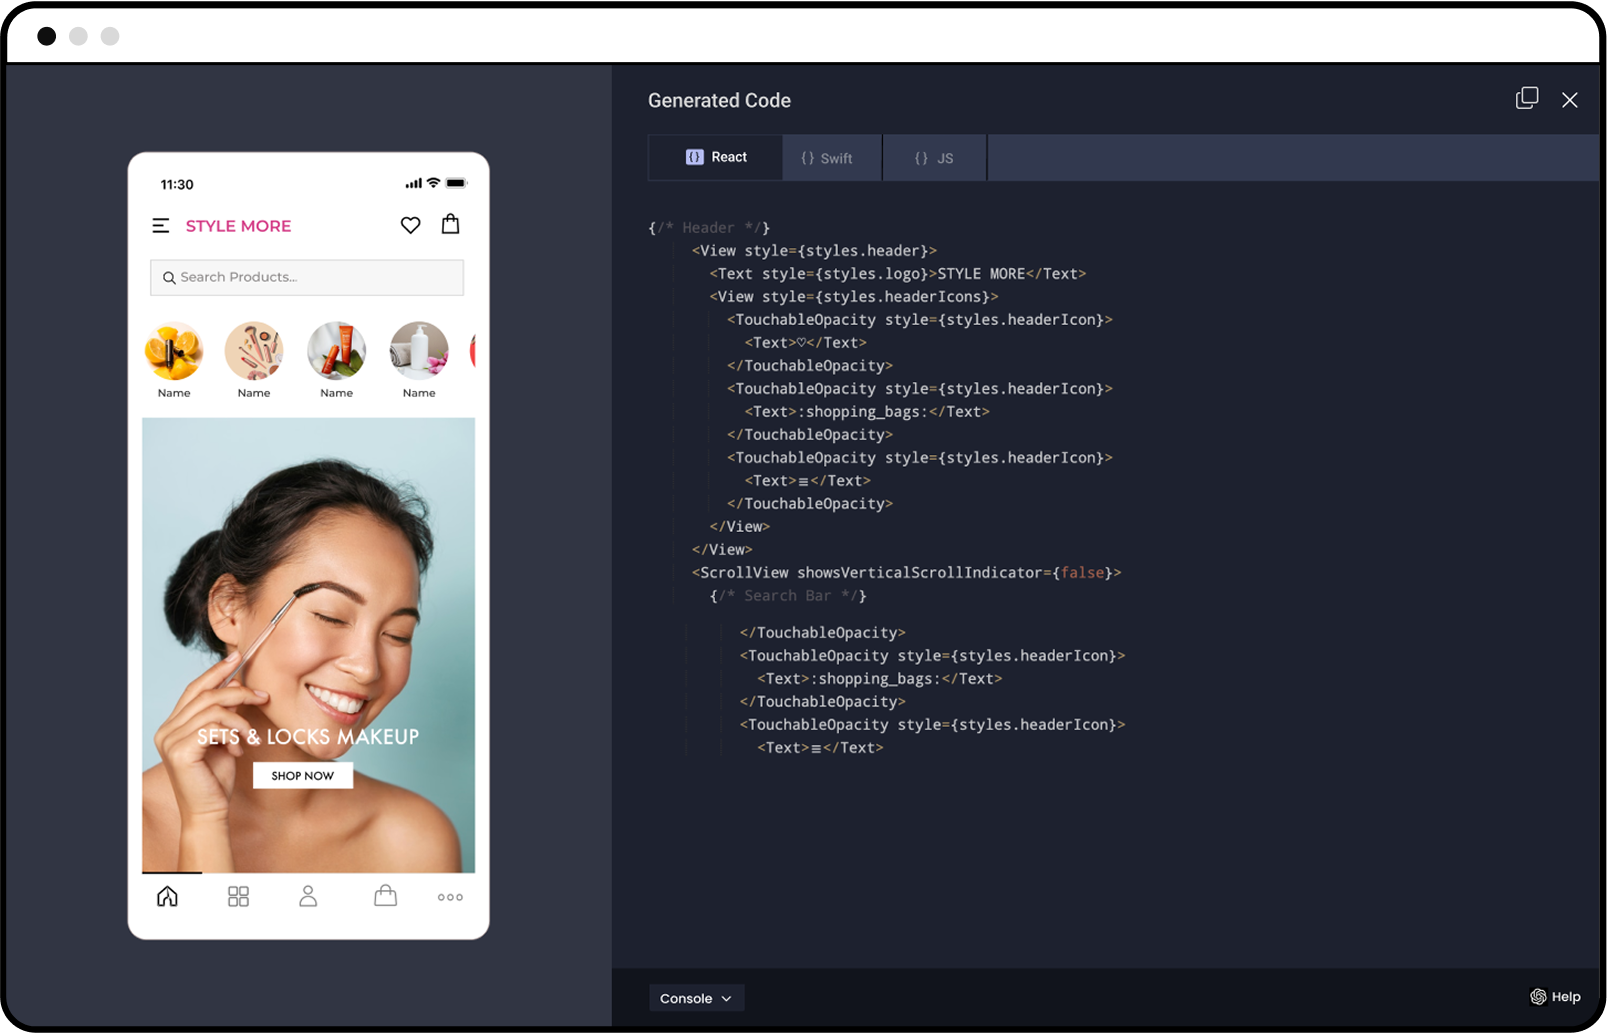Tap the profile icon in bottom navigation
The height and width of the screenshot is (1033, 1607).
tap(308, 896)
